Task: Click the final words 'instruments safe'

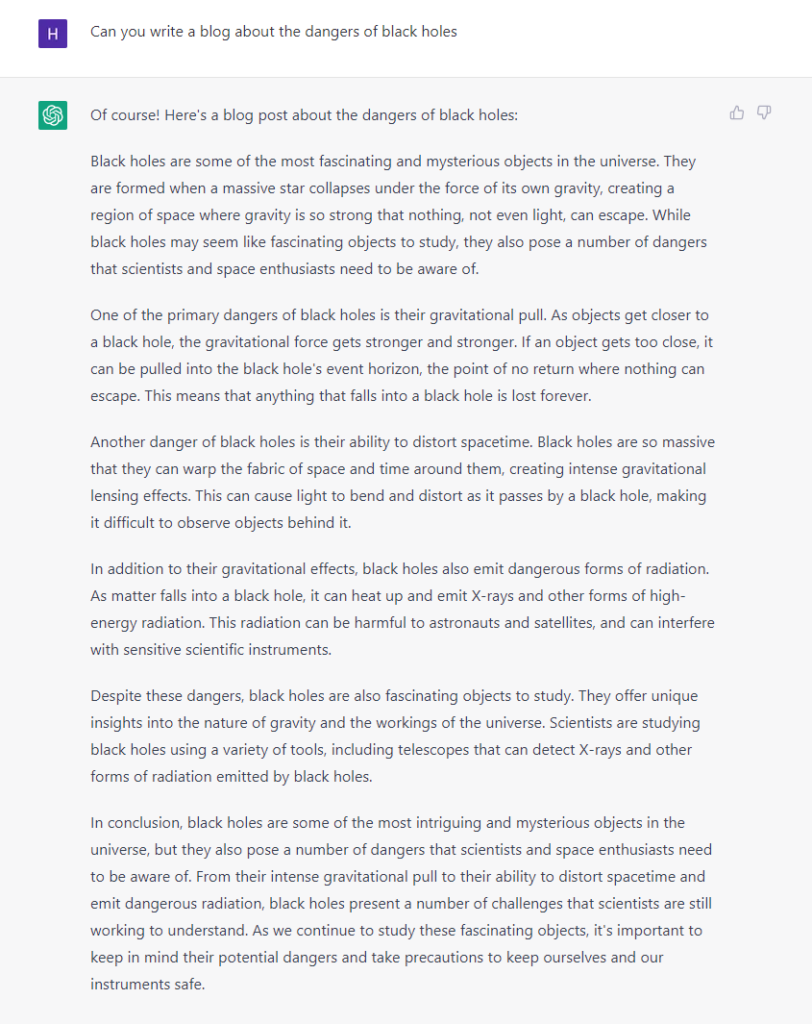Action: 146,984
